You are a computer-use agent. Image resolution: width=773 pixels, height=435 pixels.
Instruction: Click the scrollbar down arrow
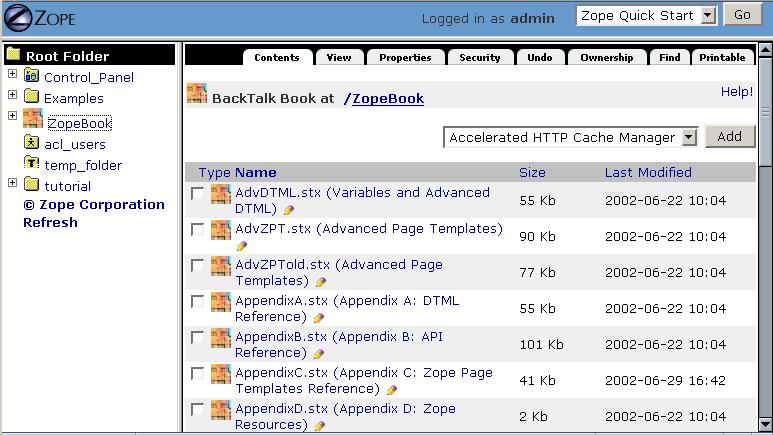tap(765, 424)
